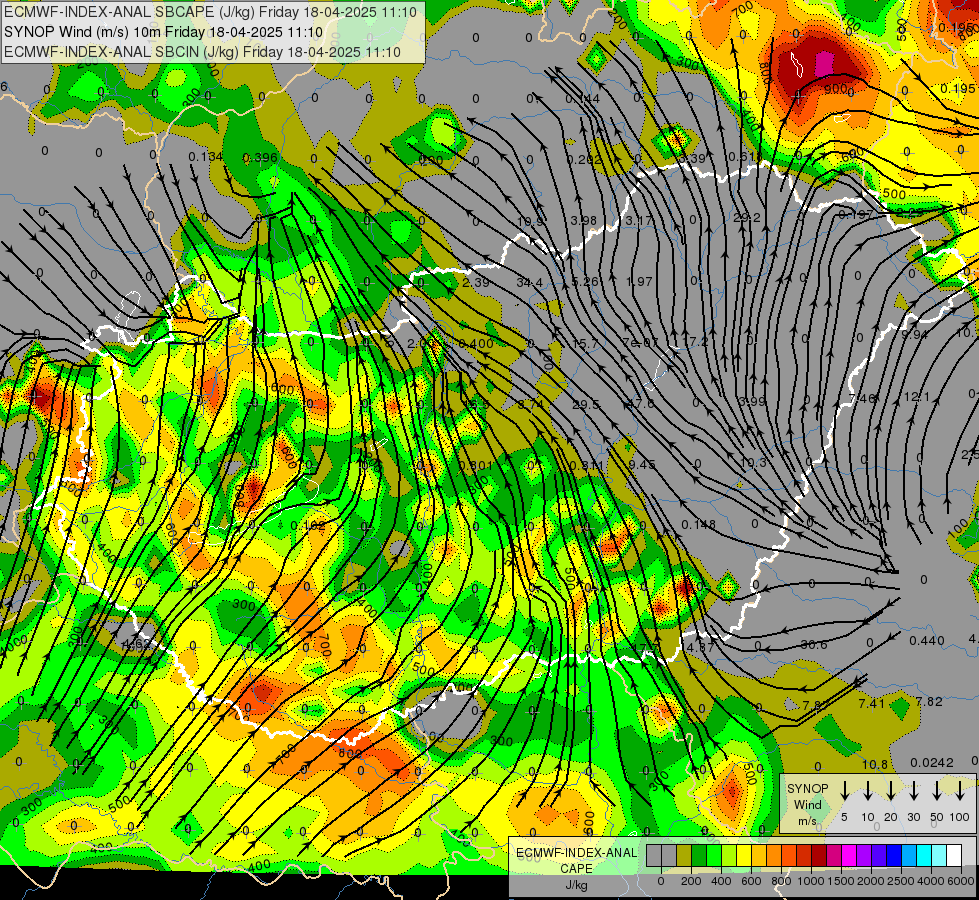Select the gray swatch adjacent to olive swatch
The image size is (979, 900).
point(669,855)
